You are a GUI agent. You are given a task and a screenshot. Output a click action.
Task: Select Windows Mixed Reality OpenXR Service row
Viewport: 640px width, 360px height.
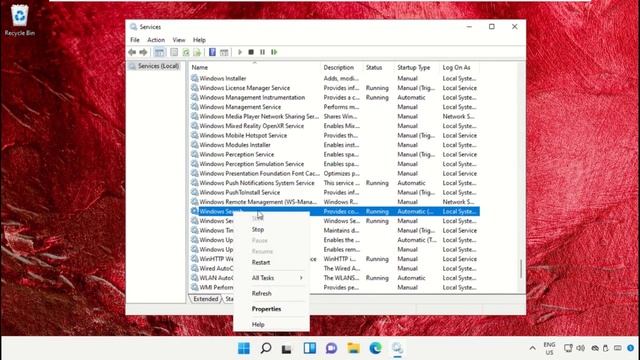334,126
